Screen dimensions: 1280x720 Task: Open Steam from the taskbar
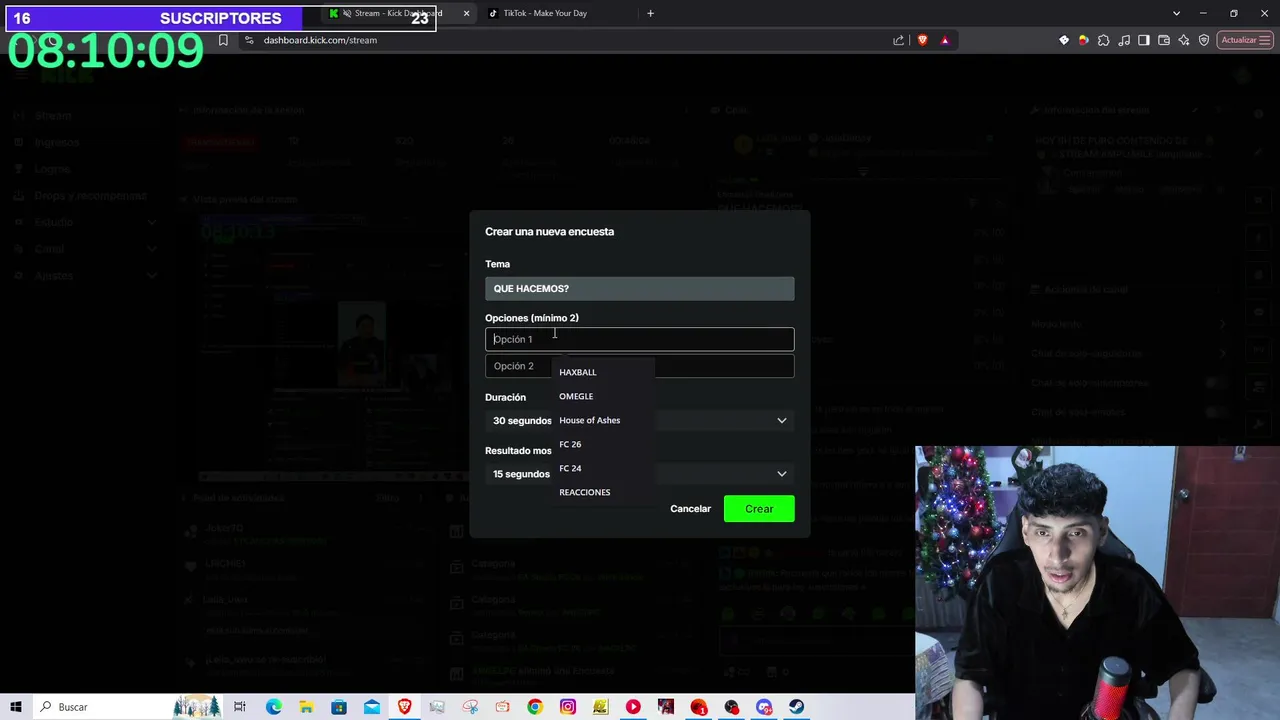[797, 707]
